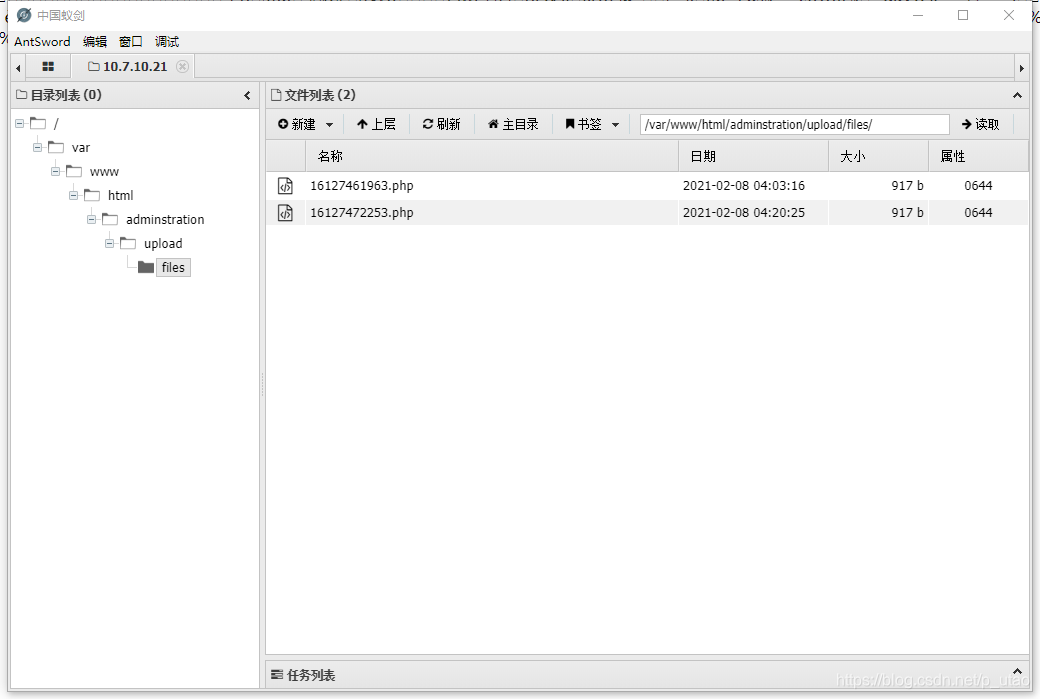Expand the 任务列表 panel chevron

click(x=1017, y=671)
